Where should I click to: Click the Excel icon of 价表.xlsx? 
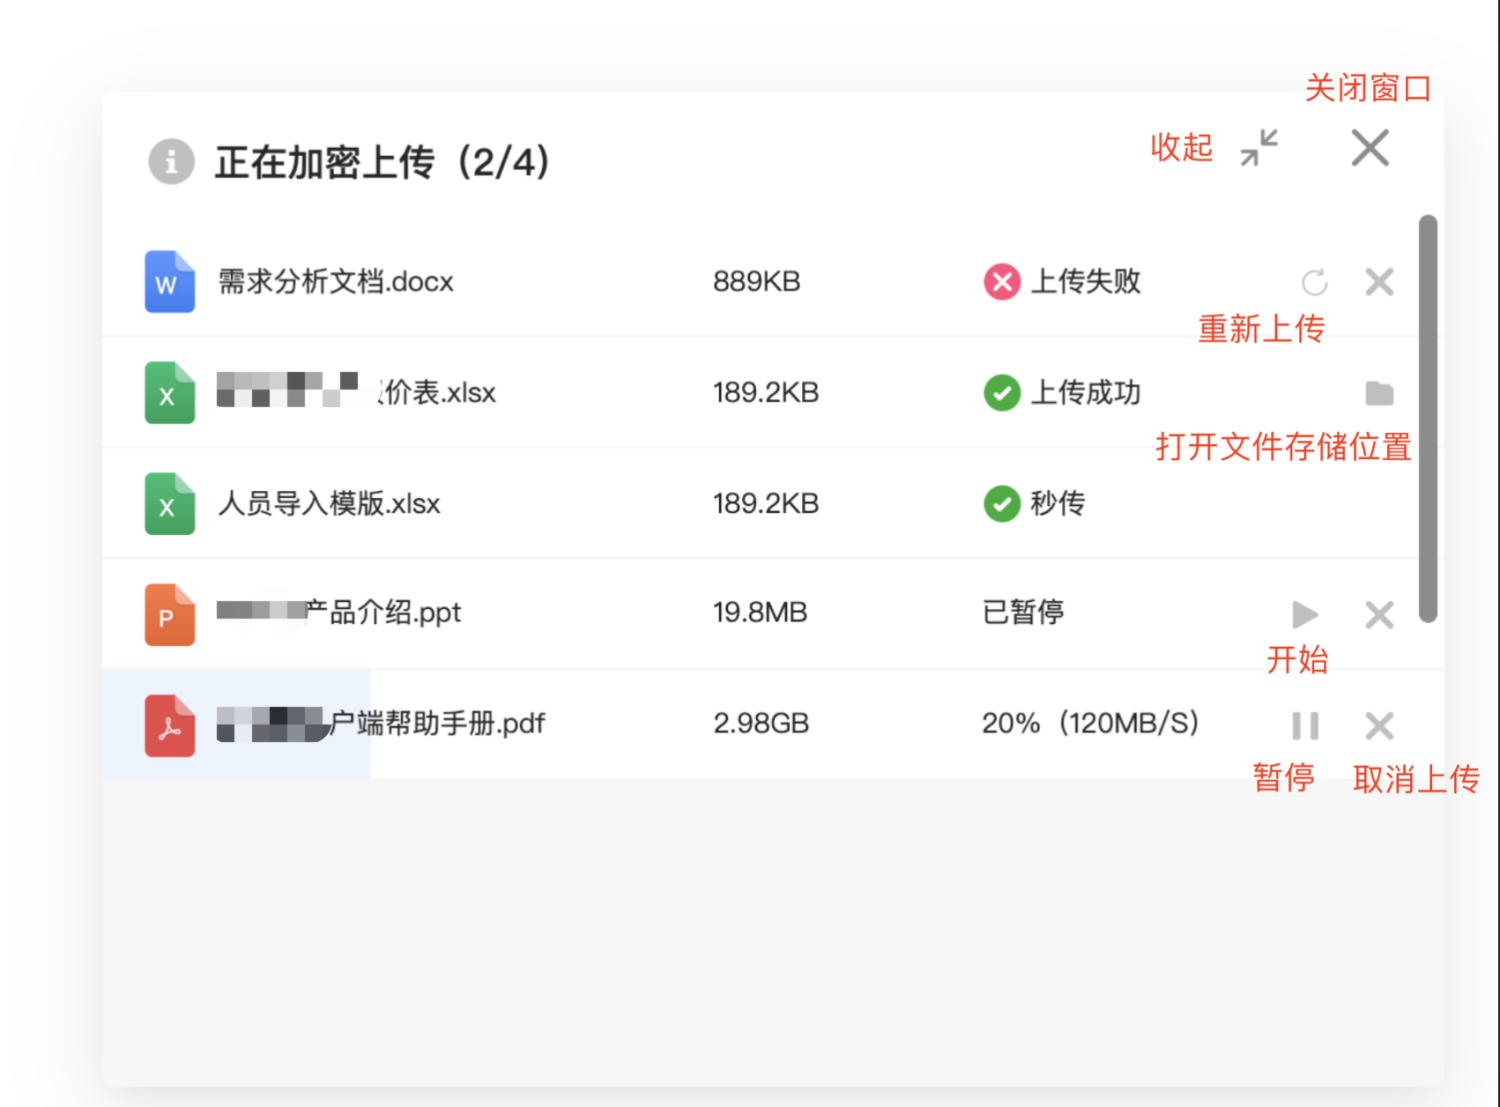click(169, 393)
